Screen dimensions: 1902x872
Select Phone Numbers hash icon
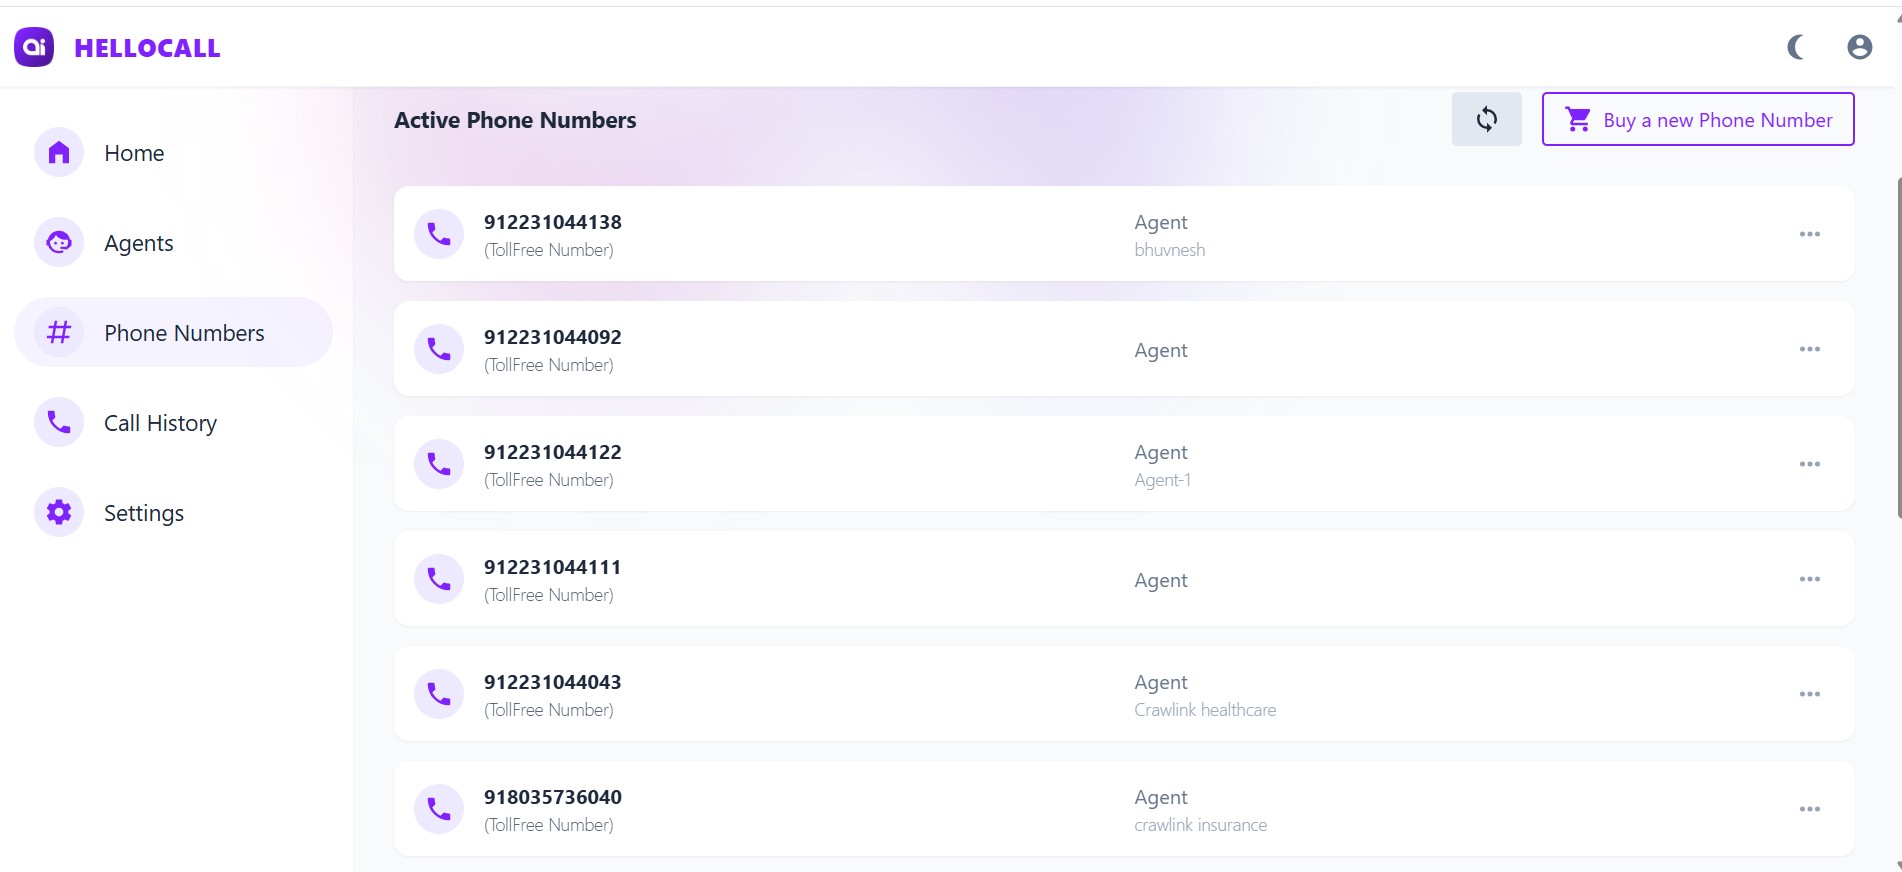[x=59, y=332]
